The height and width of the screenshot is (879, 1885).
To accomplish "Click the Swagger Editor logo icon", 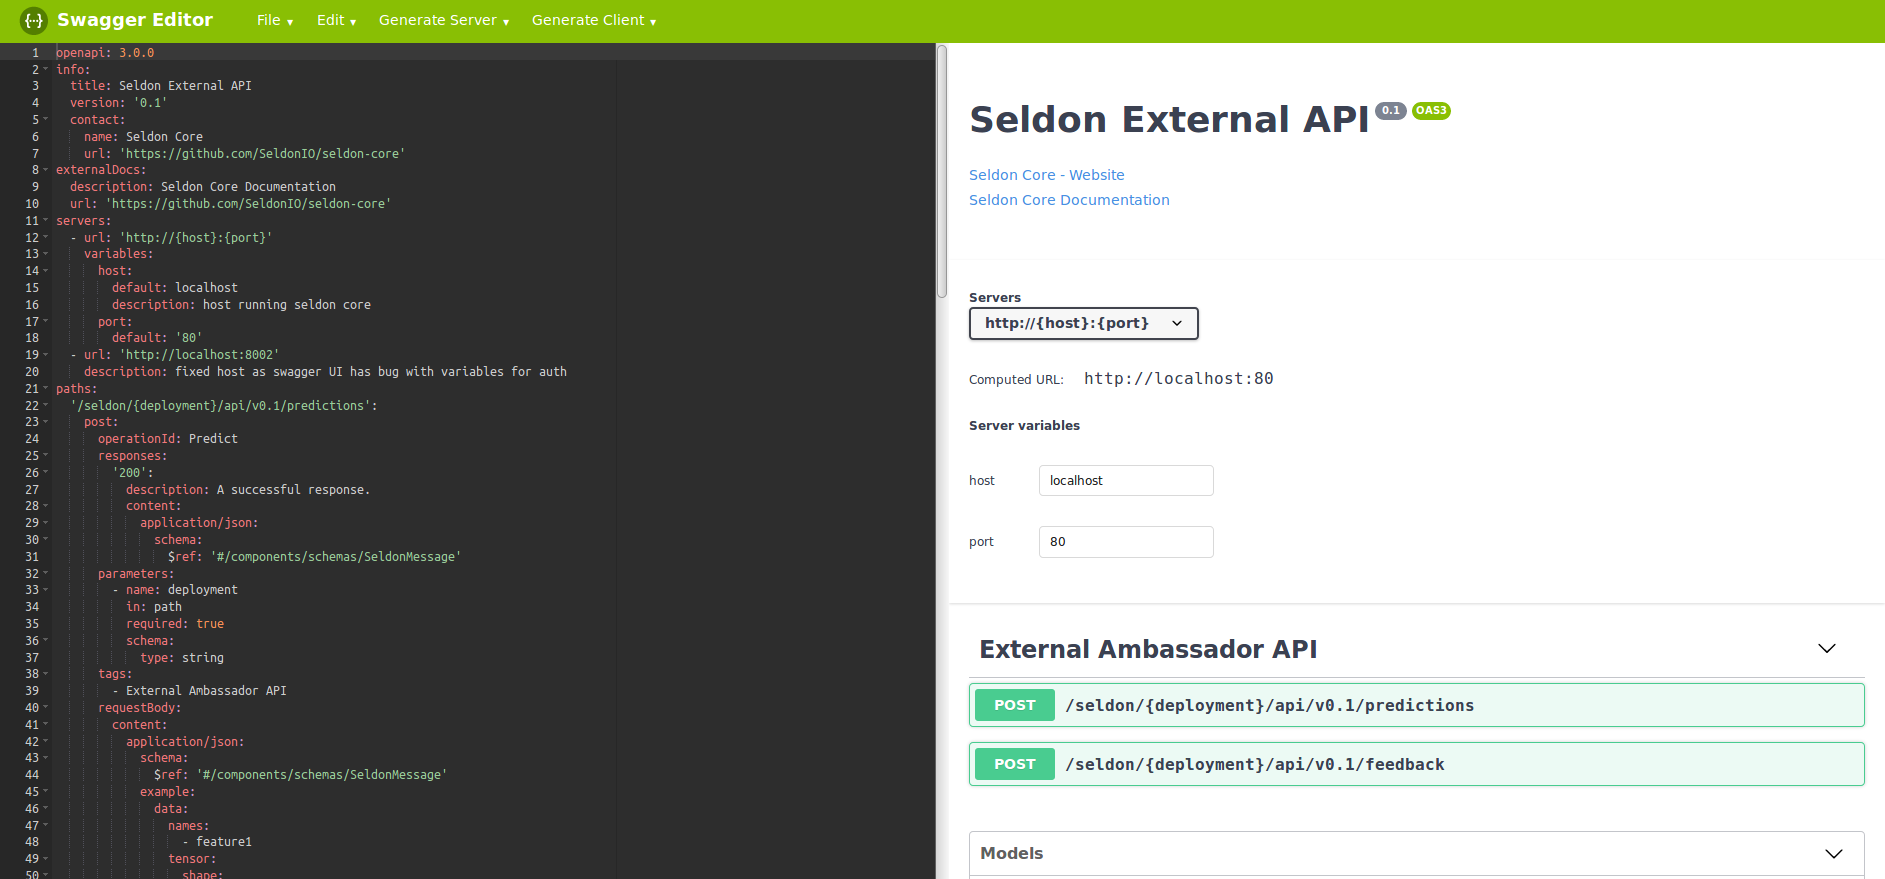I will pos(34,20).
